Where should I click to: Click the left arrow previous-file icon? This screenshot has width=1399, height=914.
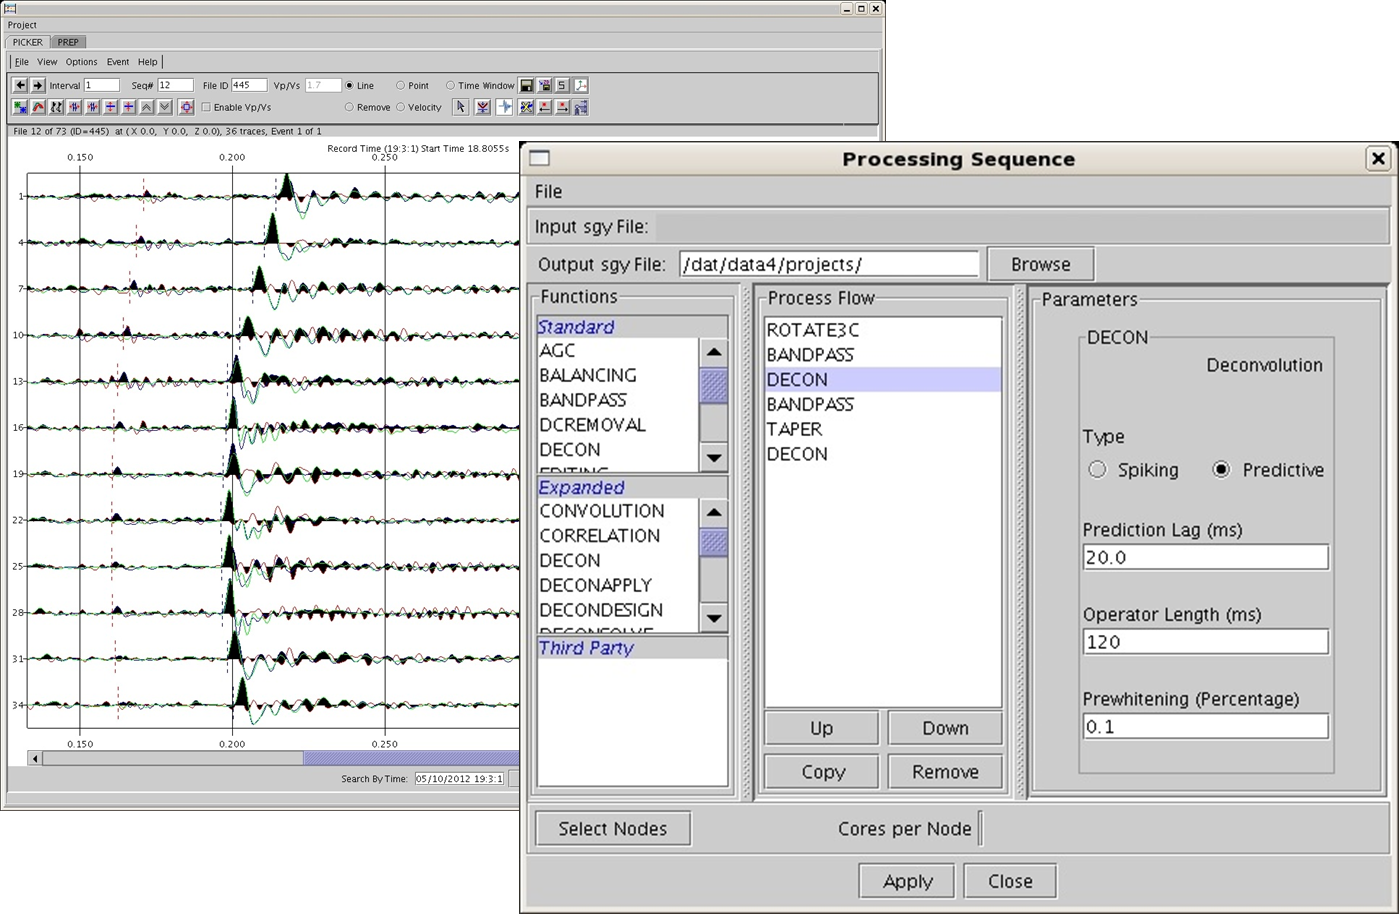[x=20, y=86]
